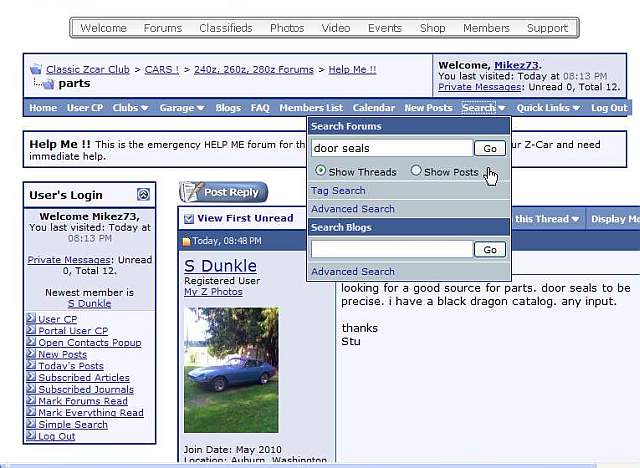Open the My Z Photos link
Screen dimensions: 640x468
[x=213, y=292]
